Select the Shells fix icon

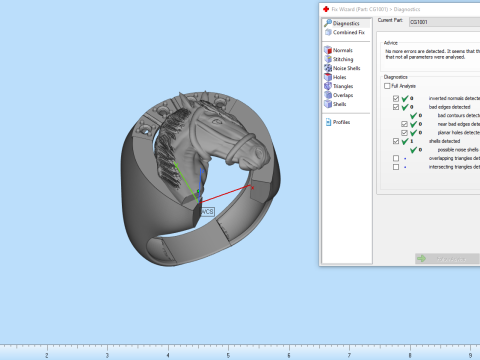tap(328, 104)
